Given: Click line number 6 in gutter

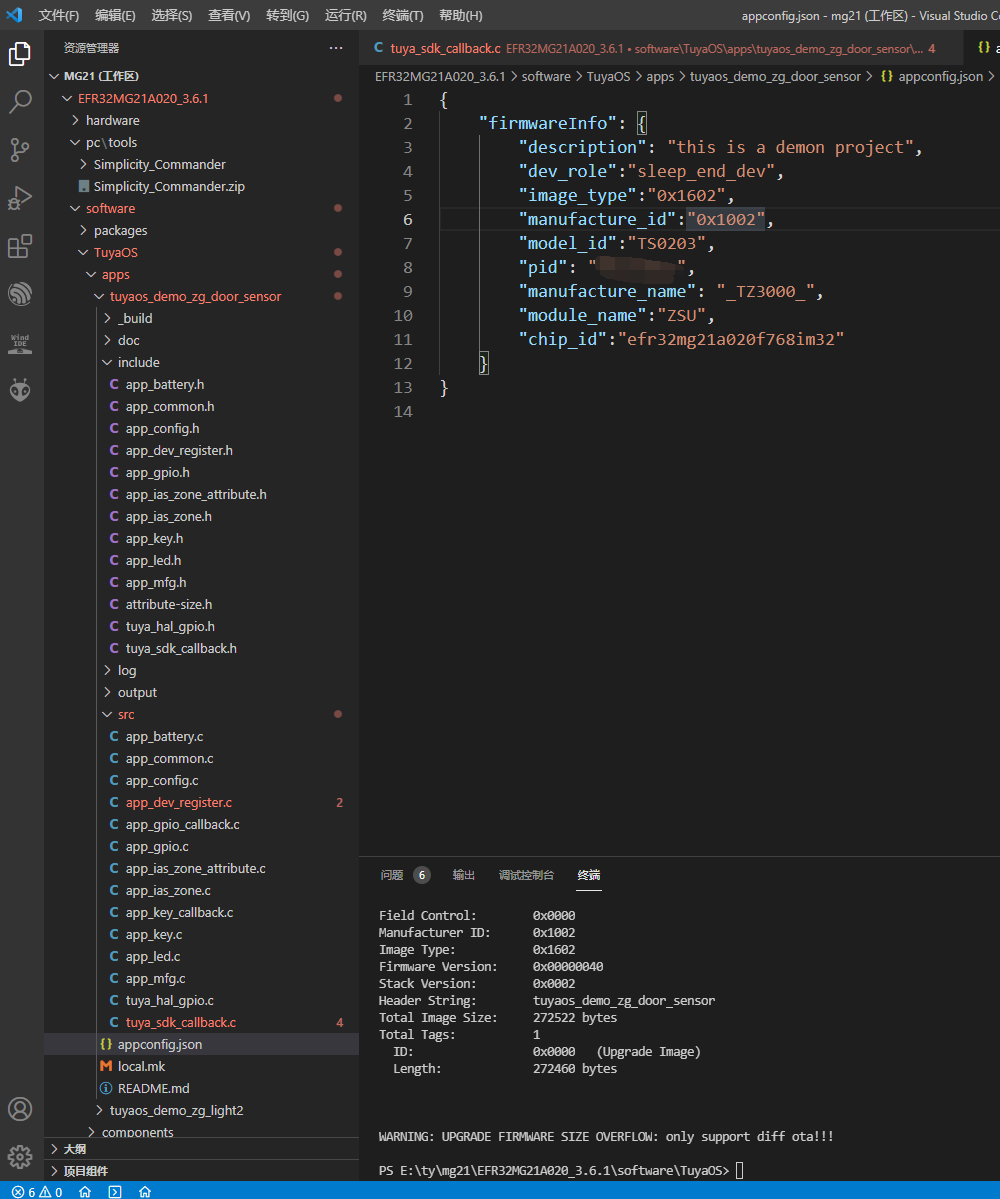Looking at the screenshot, I should tap(407, 219).
